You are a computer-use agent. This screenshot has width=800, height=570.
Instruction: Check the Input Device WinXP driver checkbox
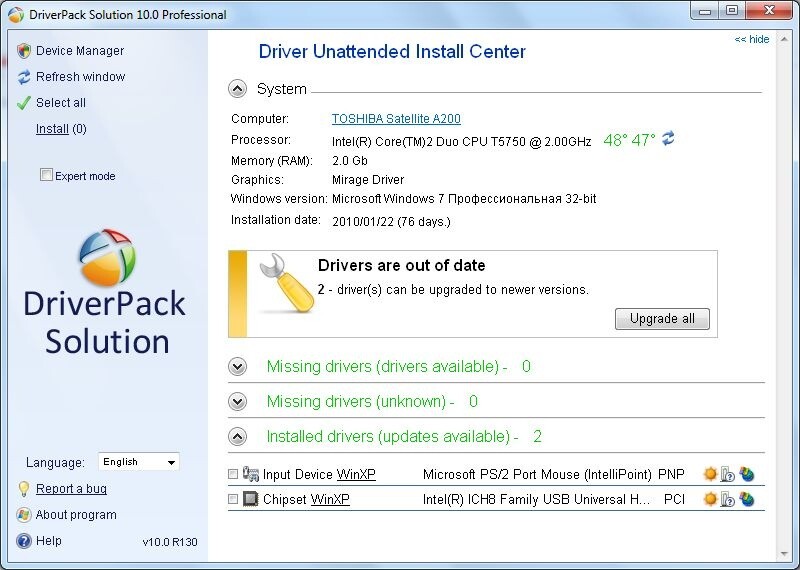233,474
